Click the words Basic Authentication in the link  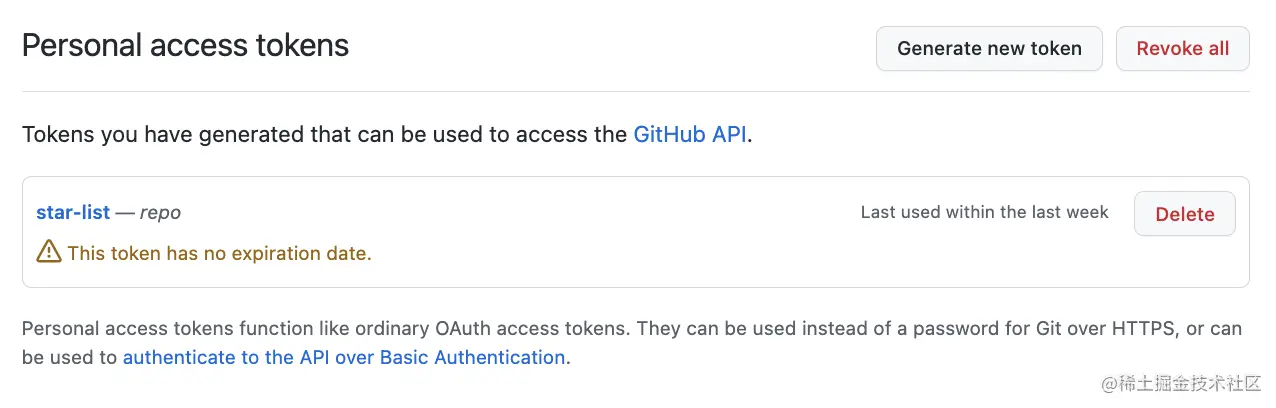click(472, 357)
